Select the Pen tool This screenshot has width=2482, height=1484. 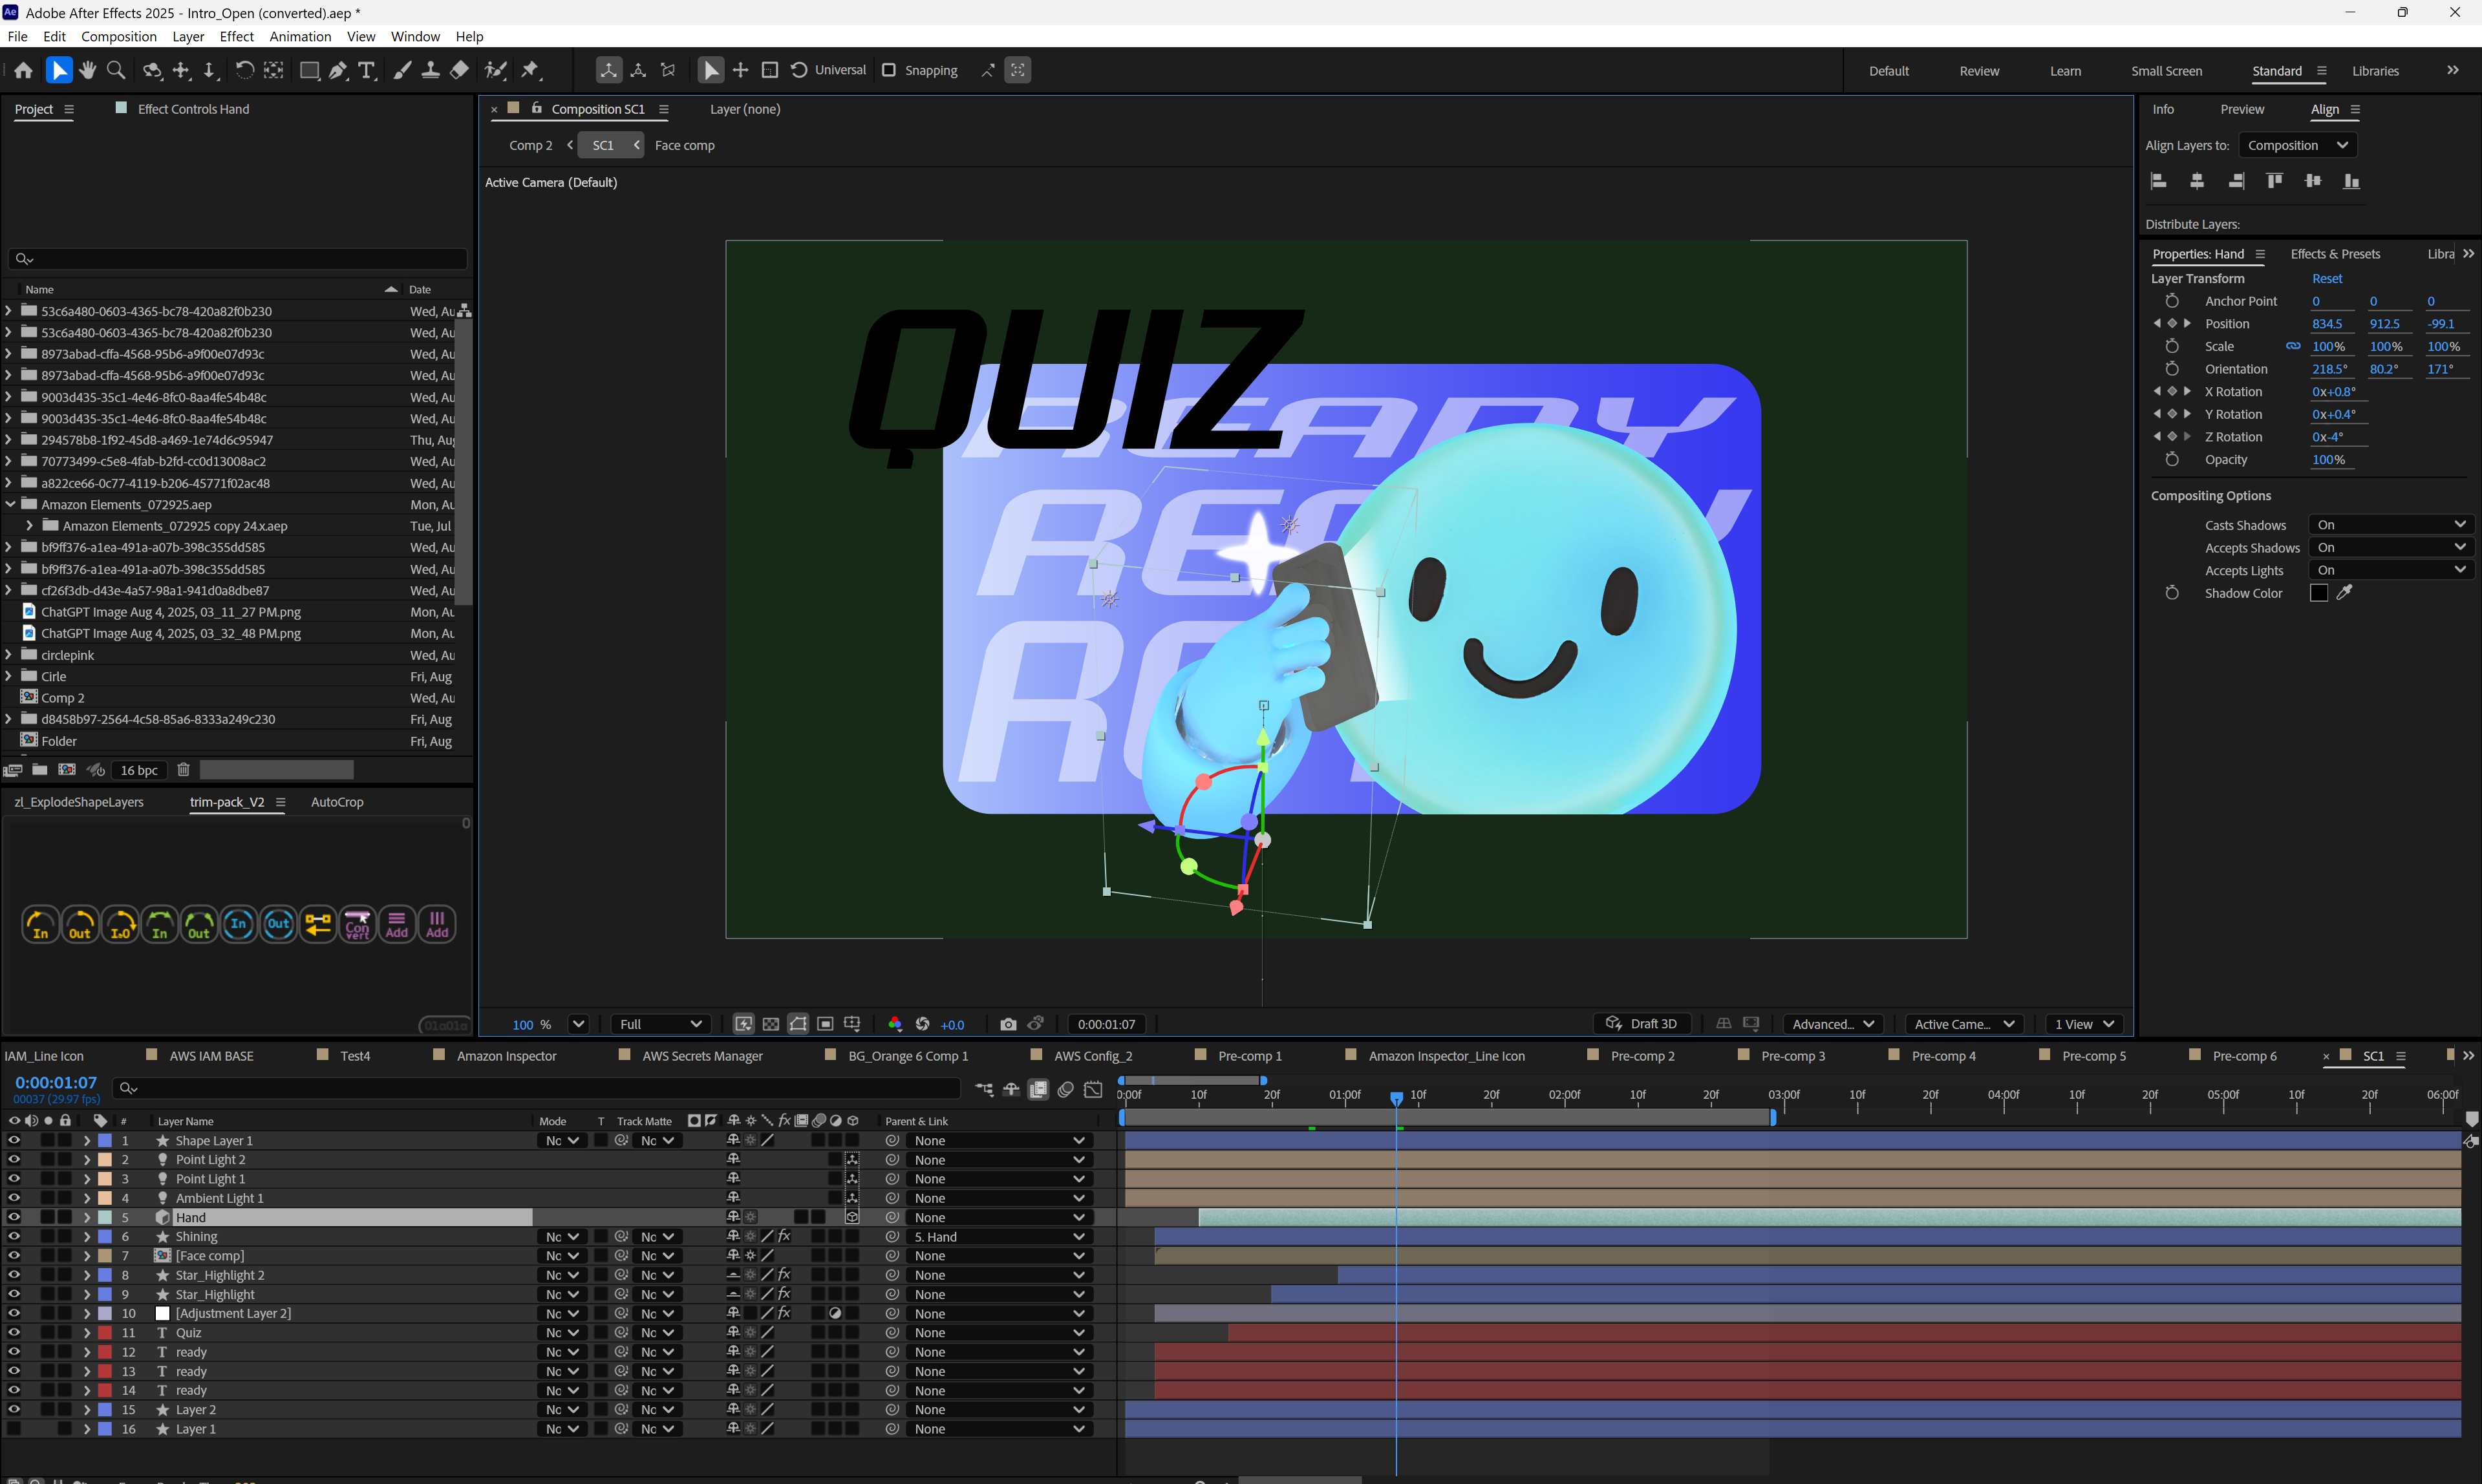(x=338, y=70)
